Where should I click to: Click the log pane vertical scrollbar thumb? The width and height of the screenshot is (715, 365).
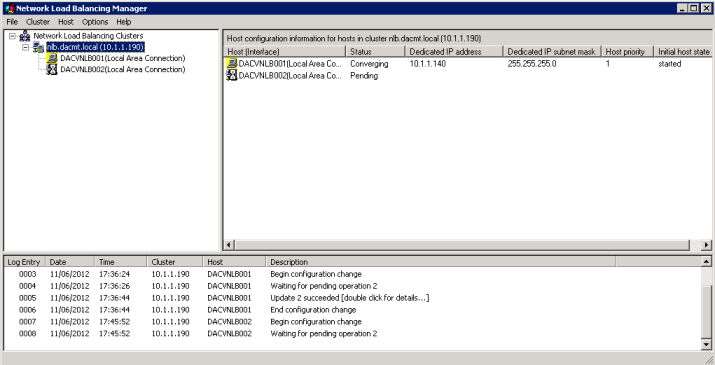(706, 313)
